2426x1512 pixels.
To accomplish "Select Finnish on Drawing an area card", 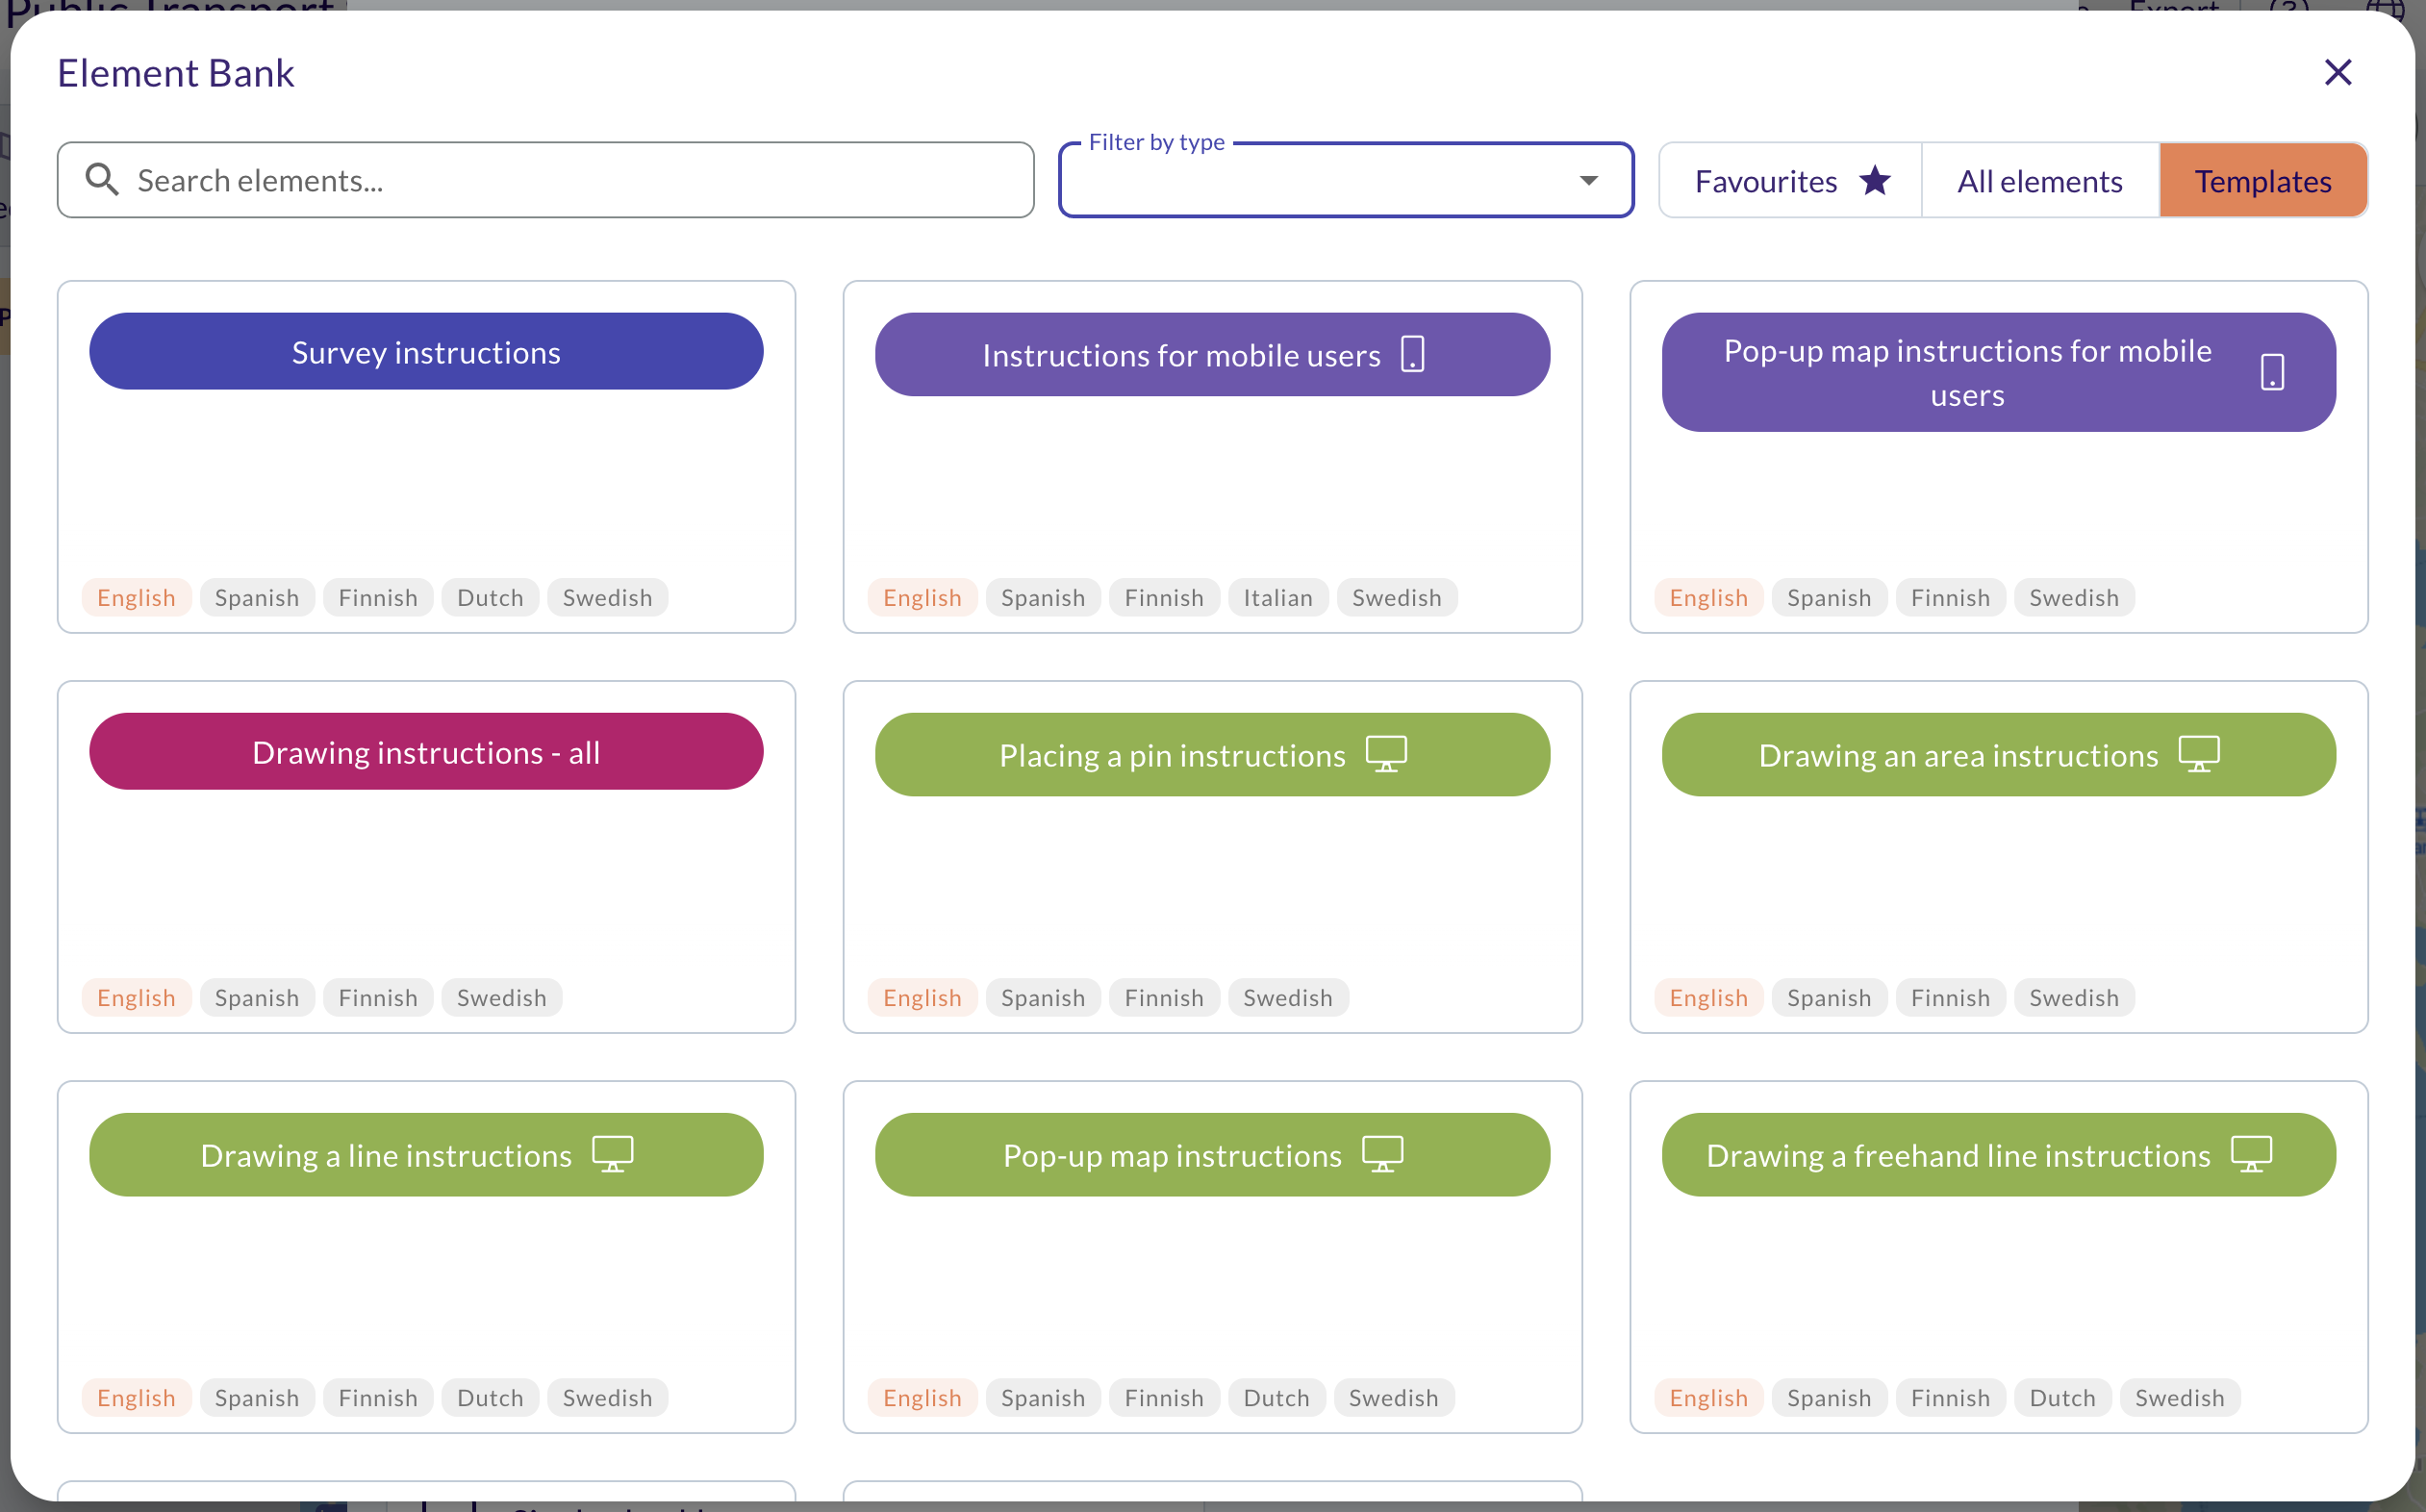I will 1950,997.
